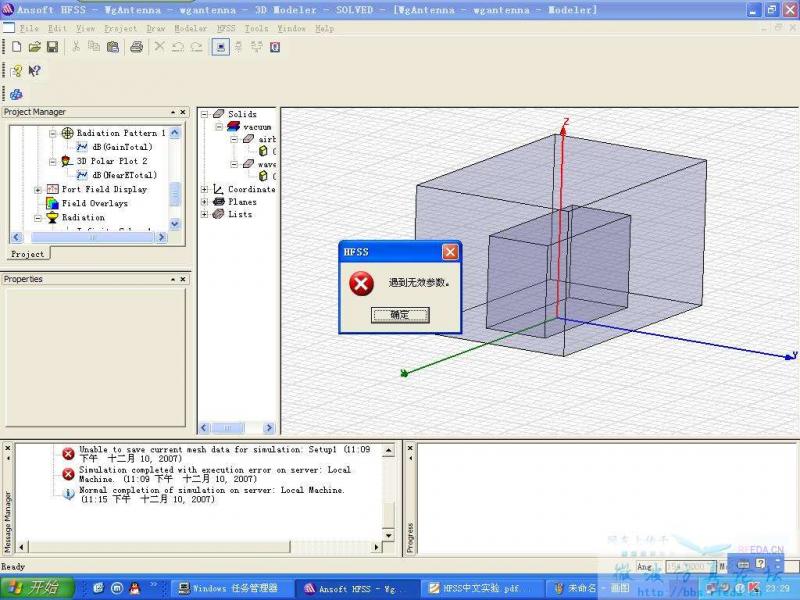Open the File menu
Viewport: 800px width, 600px height.
[29, 29]
